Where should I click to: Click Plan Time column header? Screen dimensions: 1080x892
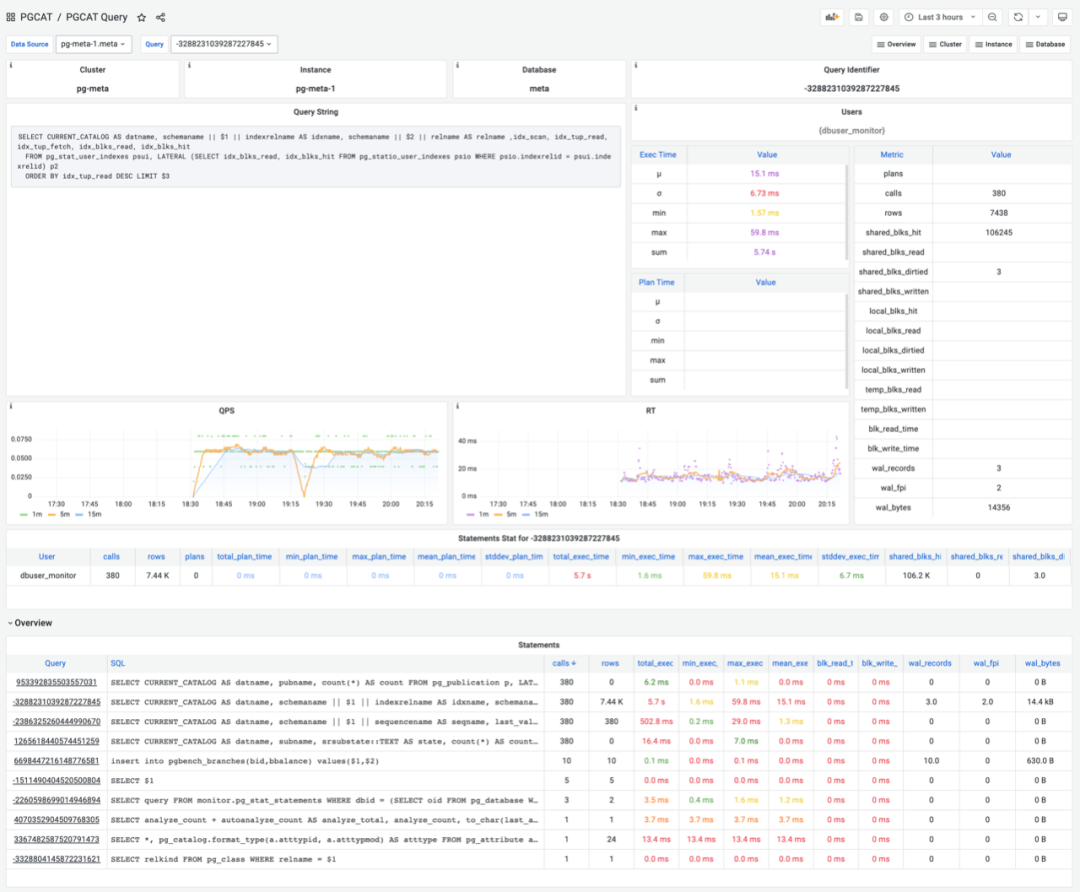tap(656, 282)
